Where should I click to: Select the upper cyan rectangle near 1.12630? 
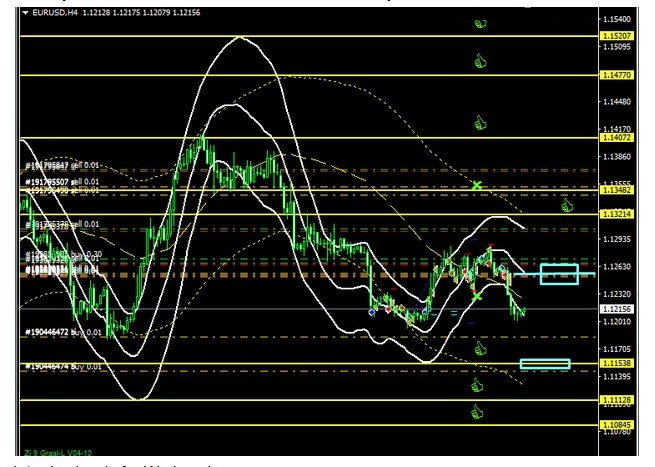(x=559, y=274)
